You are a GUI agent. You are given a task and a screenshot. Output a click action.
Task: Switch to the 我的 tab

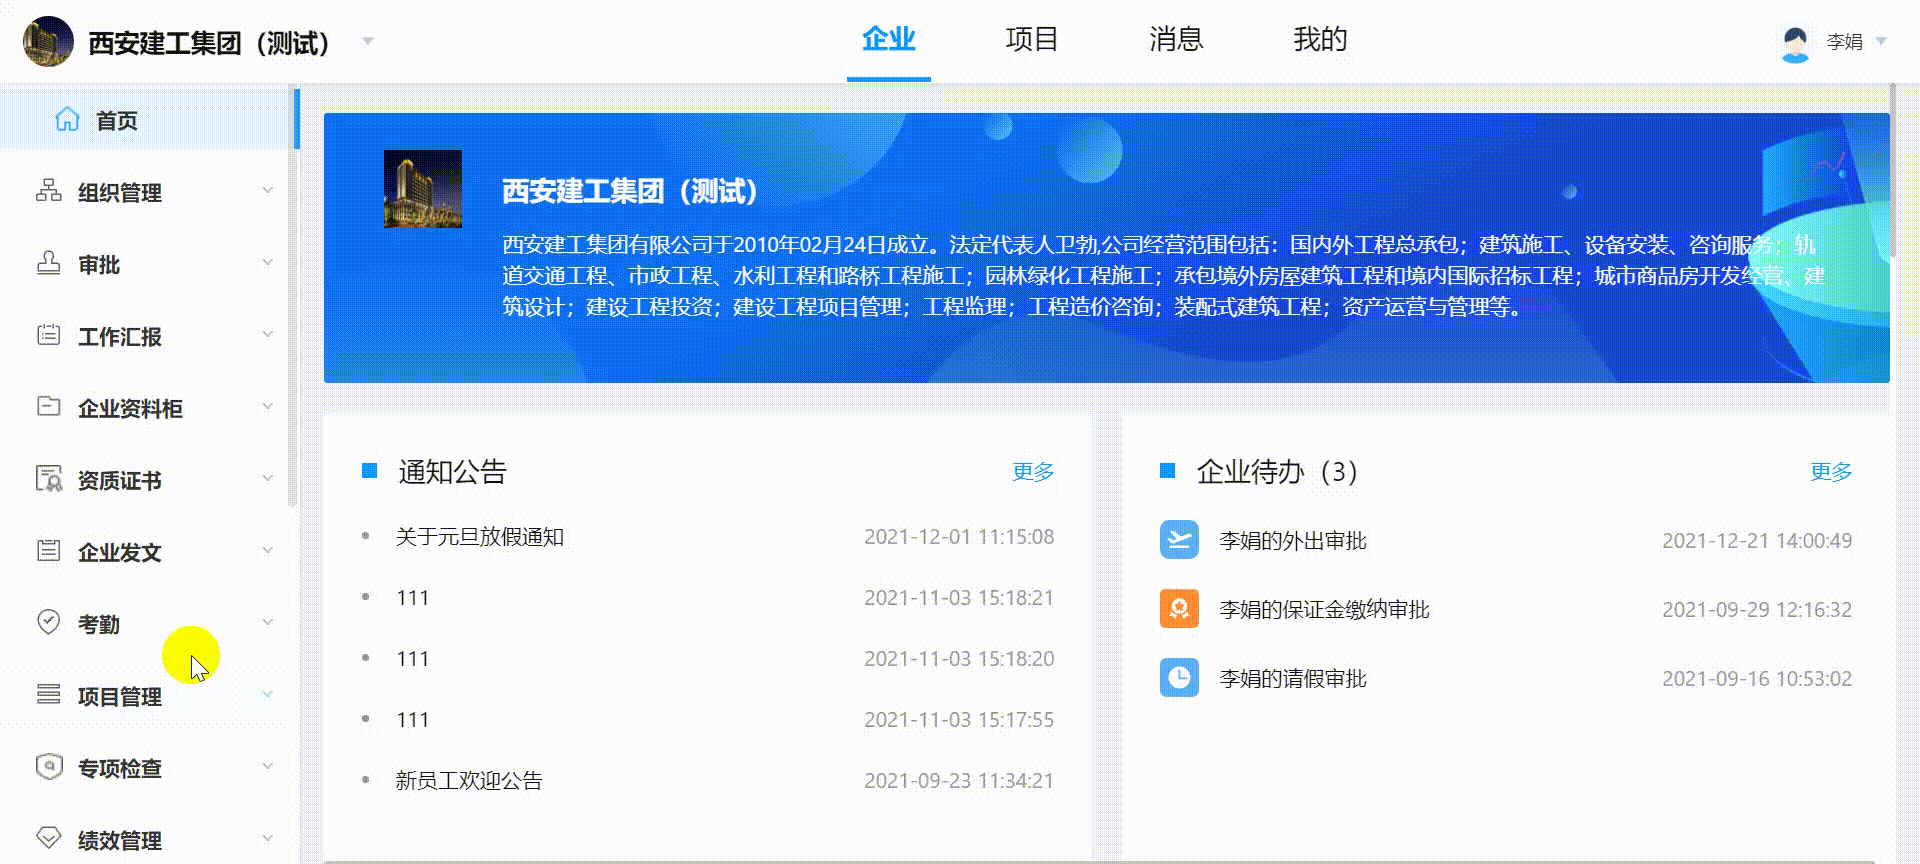1320,40
